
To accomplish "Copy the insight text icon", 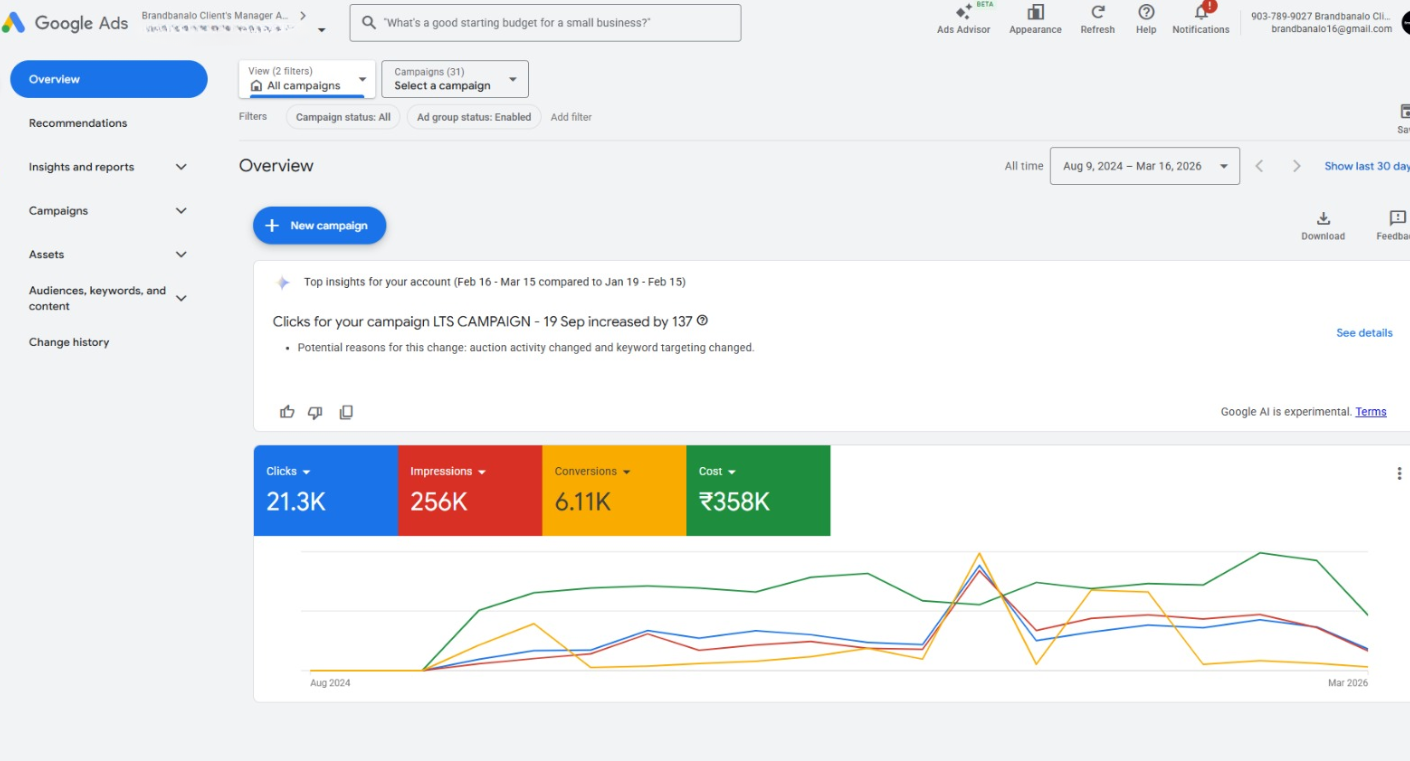I will (x=346, y=412).
